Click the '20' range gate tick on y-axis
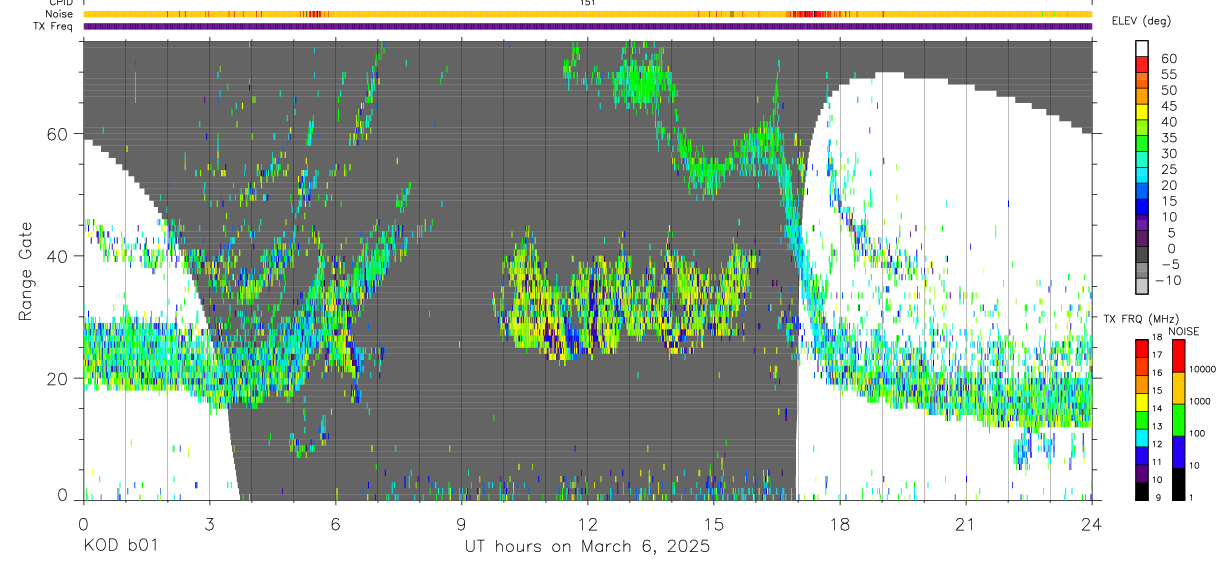The width and height of the screenshot is (1228, 567). tap(59, 377)
